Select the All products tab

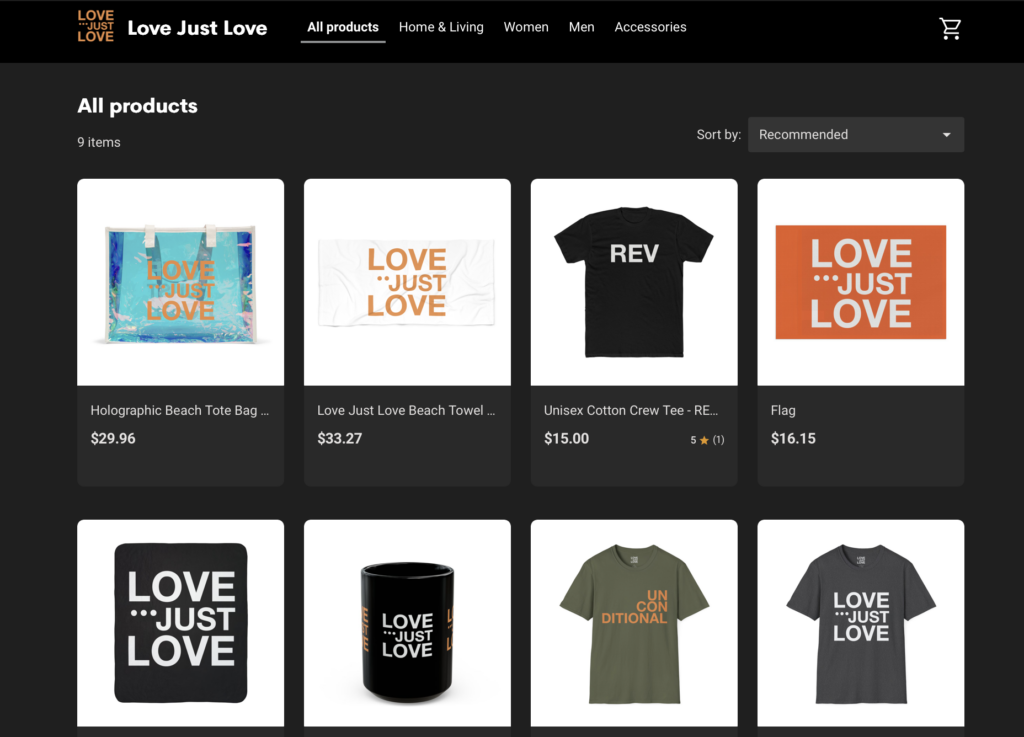pos(343,27)
